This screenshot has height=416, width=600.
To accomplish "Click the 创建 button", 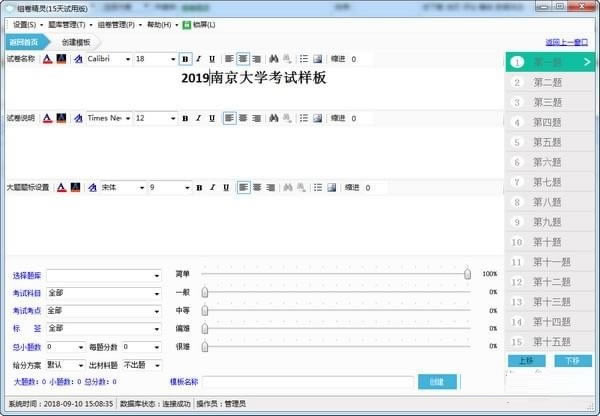I will coord(436,382).
